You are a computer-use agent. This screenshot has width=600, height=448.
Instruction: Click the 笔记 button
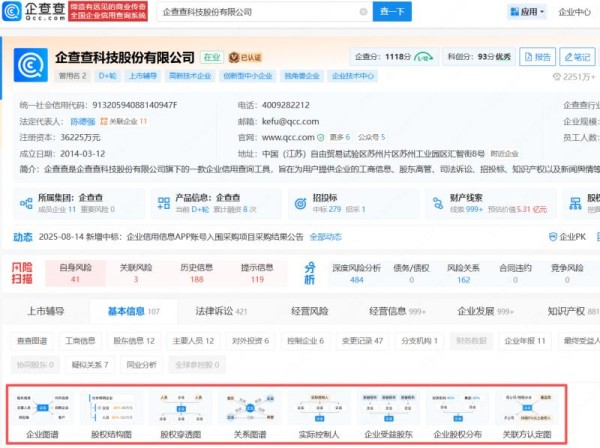point(577,57)
